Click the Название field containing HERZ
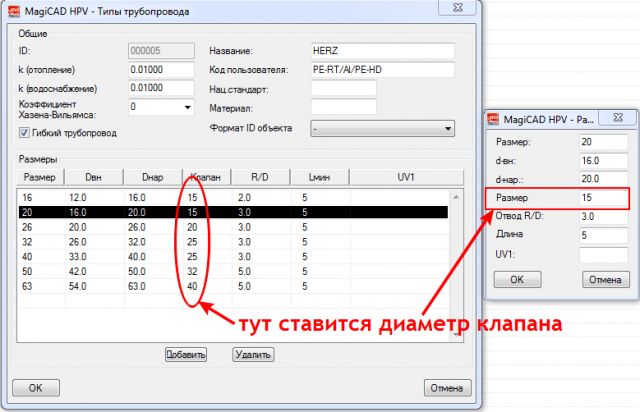The image size is (640, 412). [x=382, y=51]
